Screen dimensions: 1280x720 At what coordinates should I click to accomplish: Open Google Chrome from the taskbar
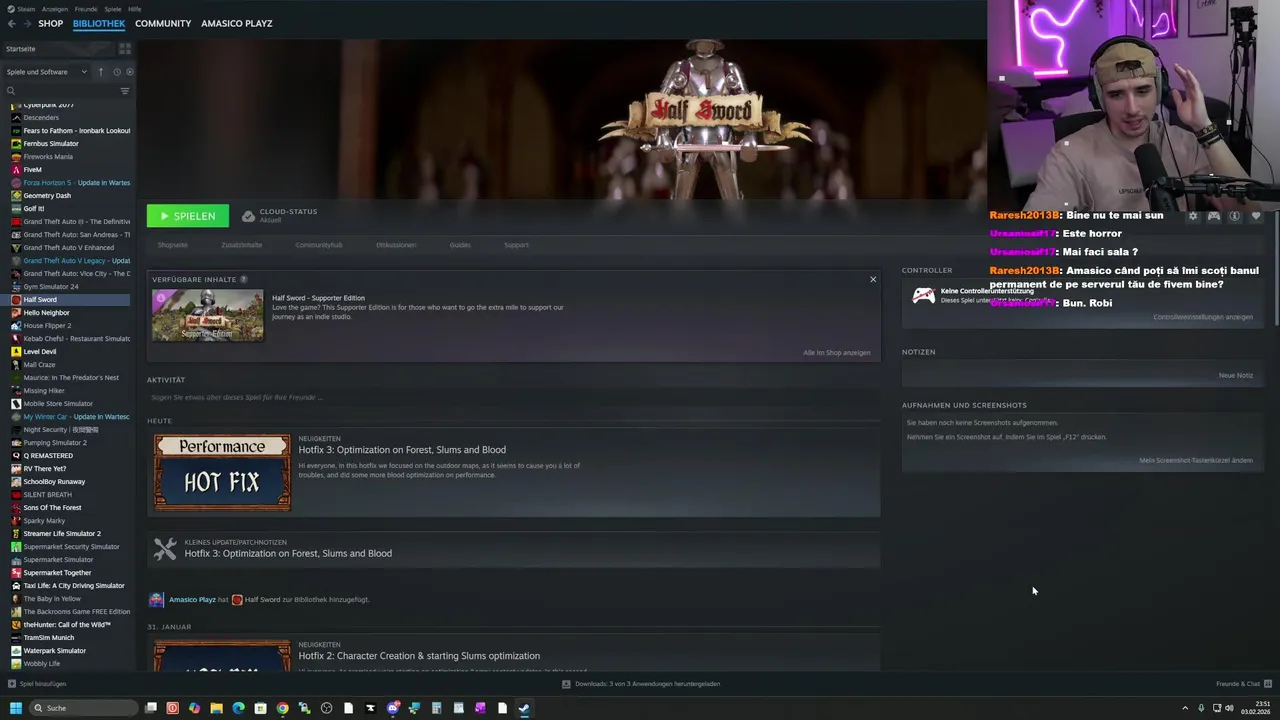tap(282, 708)
